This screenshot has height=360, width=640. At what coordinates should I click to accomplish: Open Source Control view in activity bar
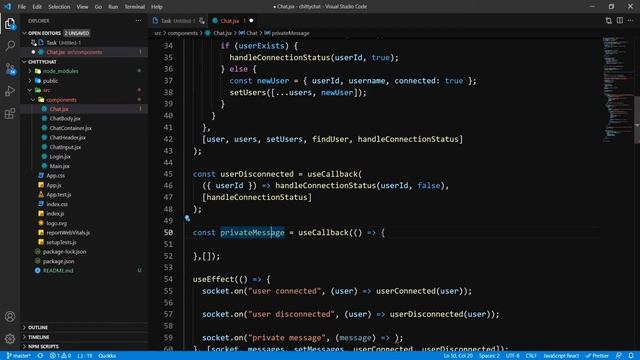[10, 68]
